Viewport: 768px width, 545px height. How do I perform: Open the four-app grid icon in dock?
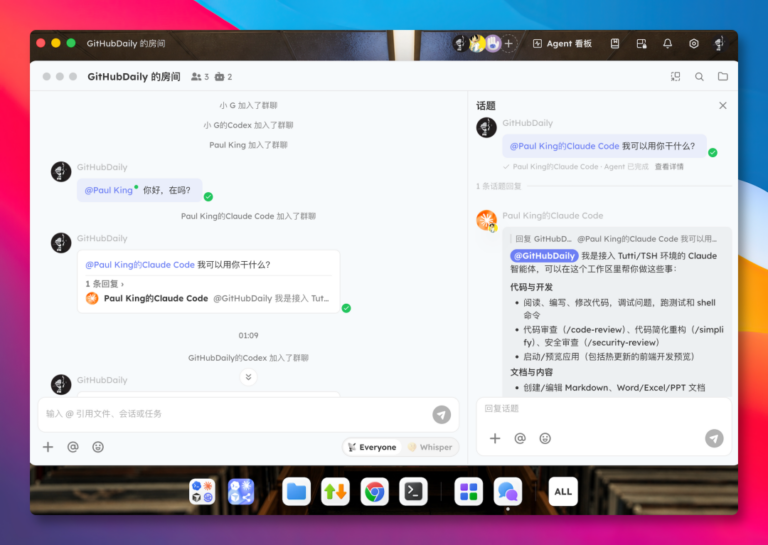[202, 492]
